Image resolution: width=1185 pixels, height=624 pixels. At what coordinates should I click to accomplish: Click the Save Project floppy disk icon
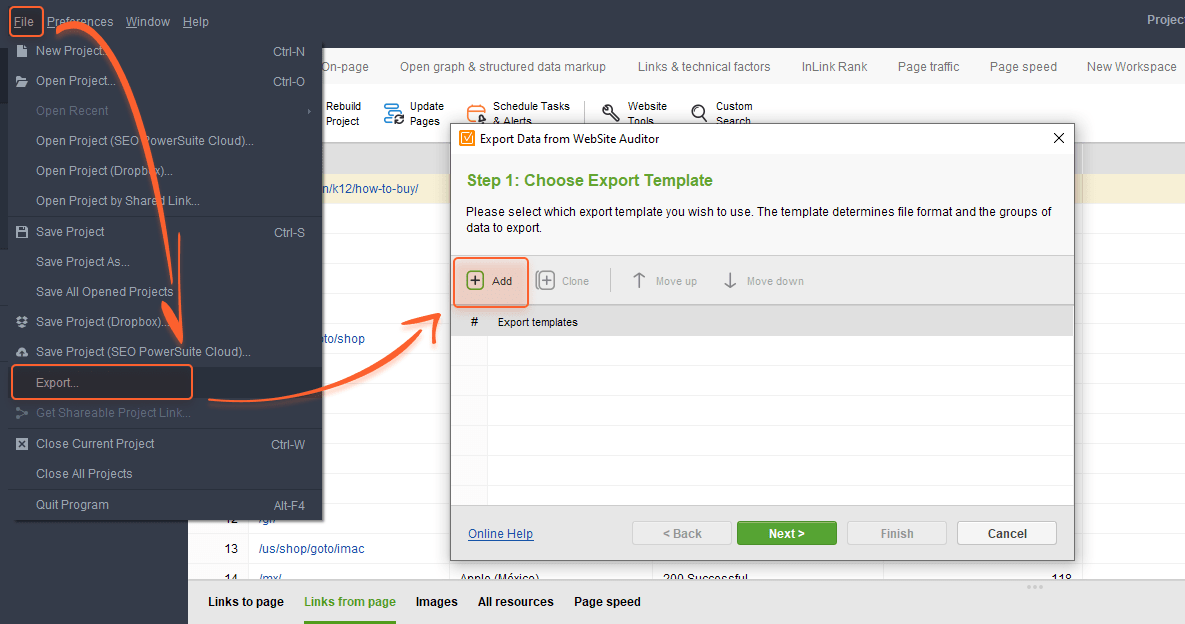click(x=22, y=232)
